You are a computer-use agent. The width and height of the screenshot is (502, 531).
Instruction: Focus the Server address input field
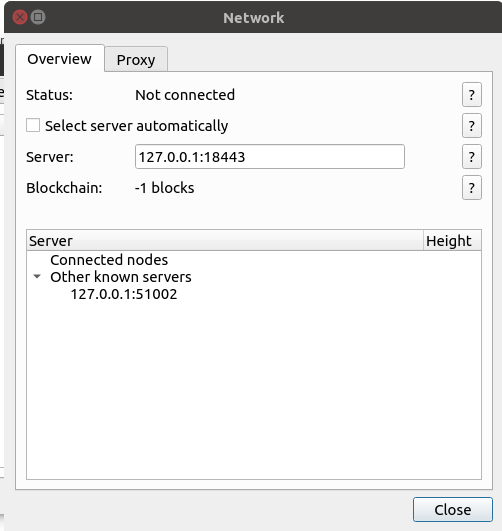click(270, 157)
